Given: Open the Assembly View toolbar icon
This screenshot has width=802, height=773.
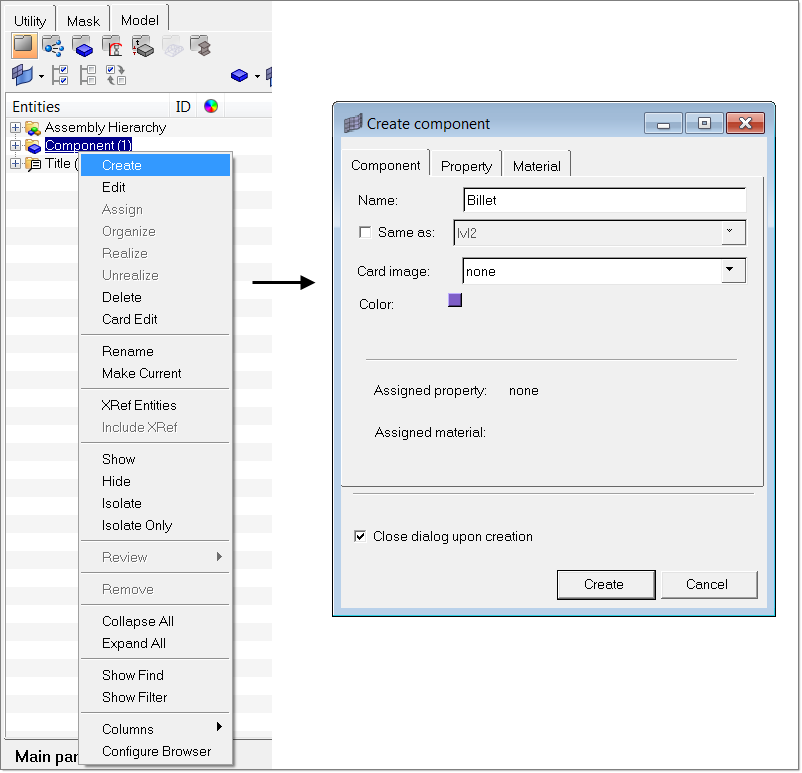Looking at the screenshot, I should pyautogui.click(x=53, y=45).
